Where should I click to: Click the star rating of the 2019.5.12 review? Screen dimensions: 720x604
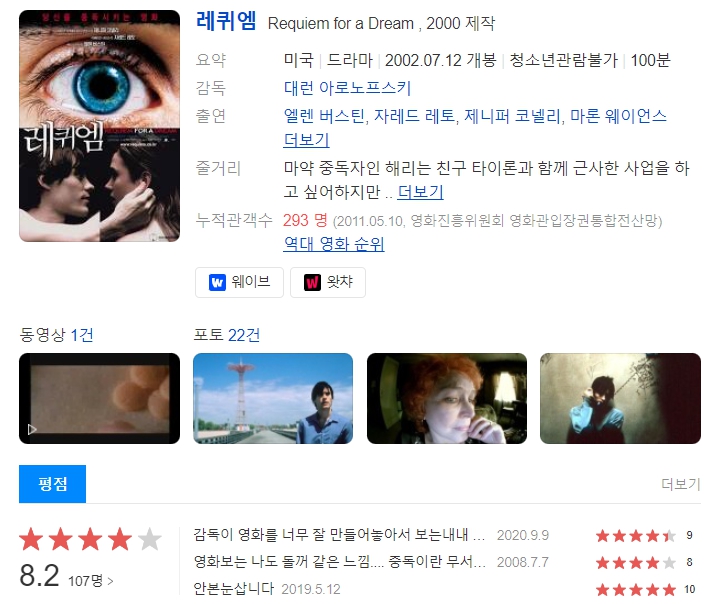(x=636, y=589)
